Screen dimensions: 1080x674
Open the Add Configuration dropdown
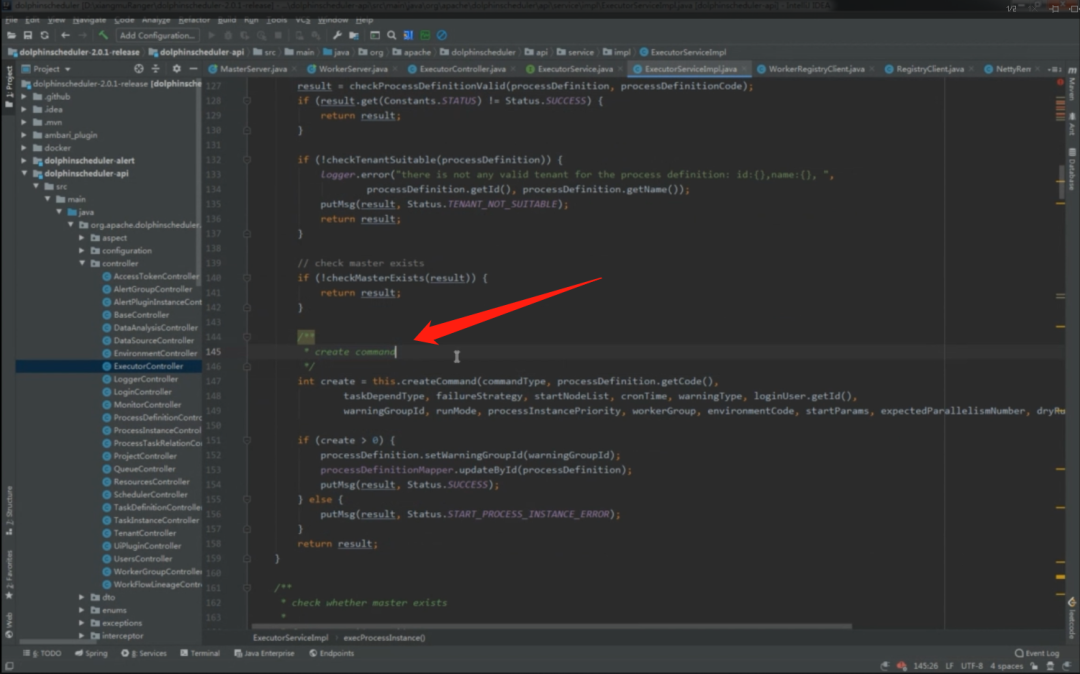(x=157, y=35)
